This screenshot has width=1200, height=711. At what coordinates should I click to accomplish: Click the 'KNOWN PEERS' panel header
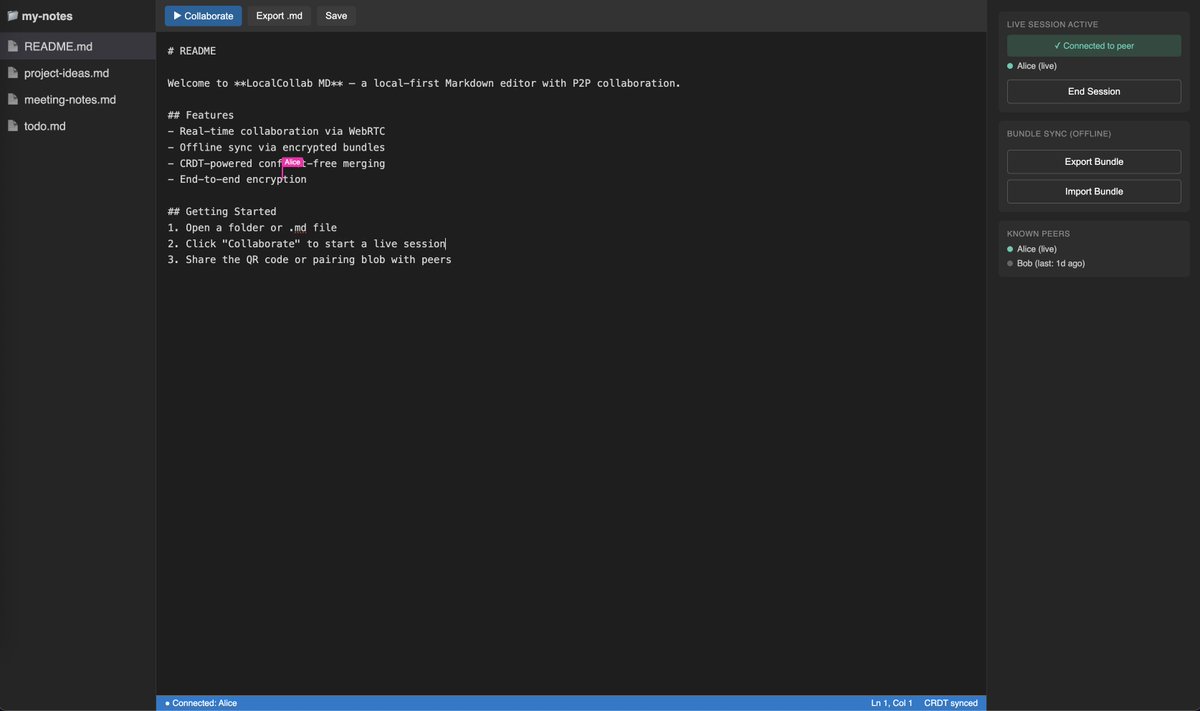pyautogui.click(x=1038, y=234)
